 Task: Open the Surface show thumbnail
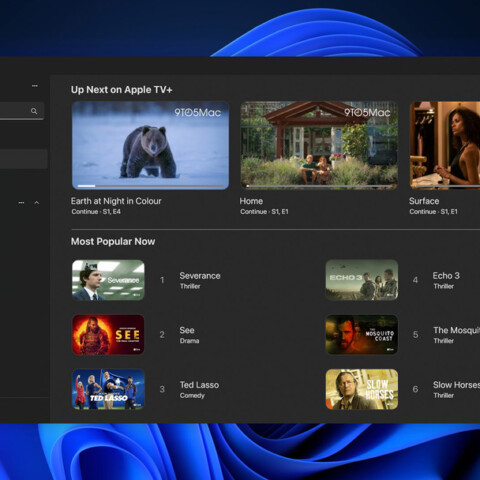(445, 145)
